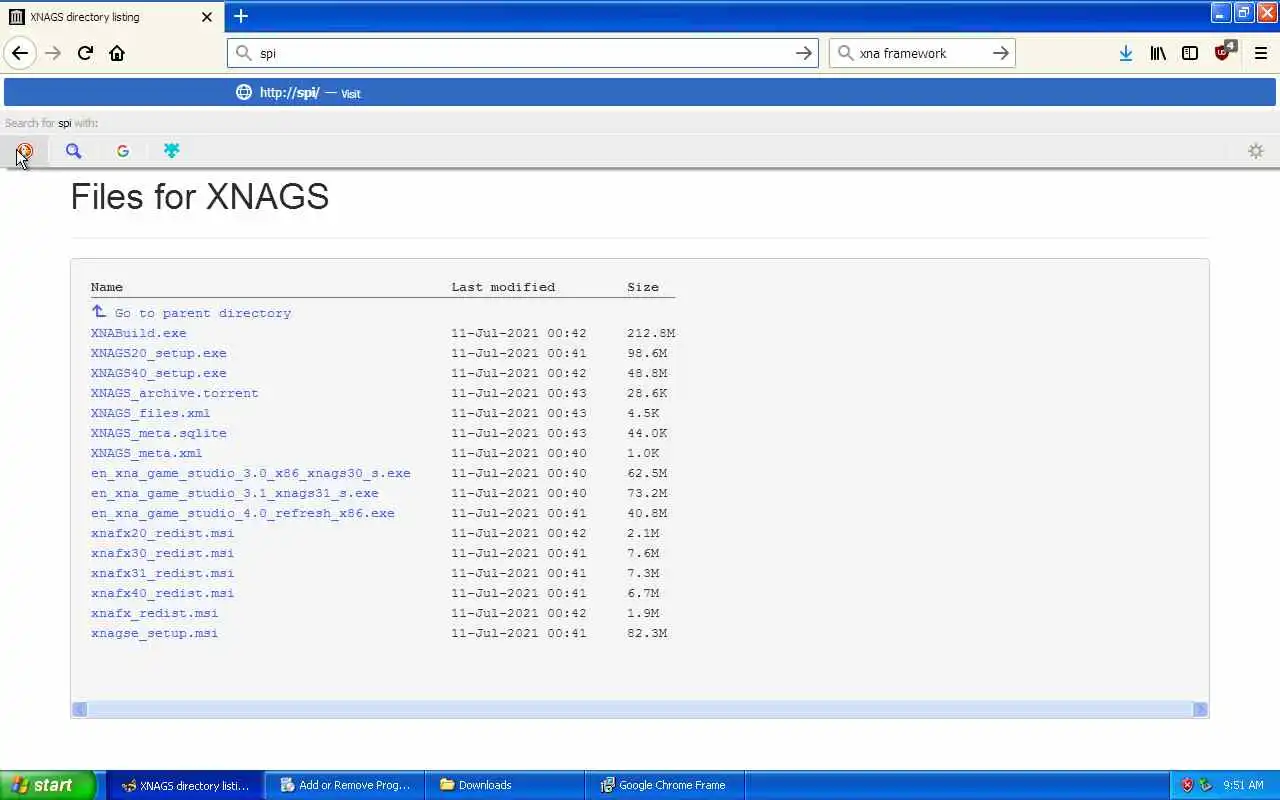
Task: Open a new browser tab
Action: pos(241,16)
